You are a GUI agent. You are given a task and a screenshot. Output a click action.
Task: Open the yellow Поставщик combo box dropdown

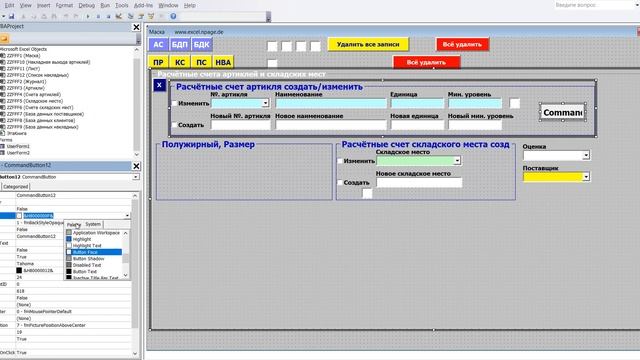pyautogui.click(x=586, y=177)
